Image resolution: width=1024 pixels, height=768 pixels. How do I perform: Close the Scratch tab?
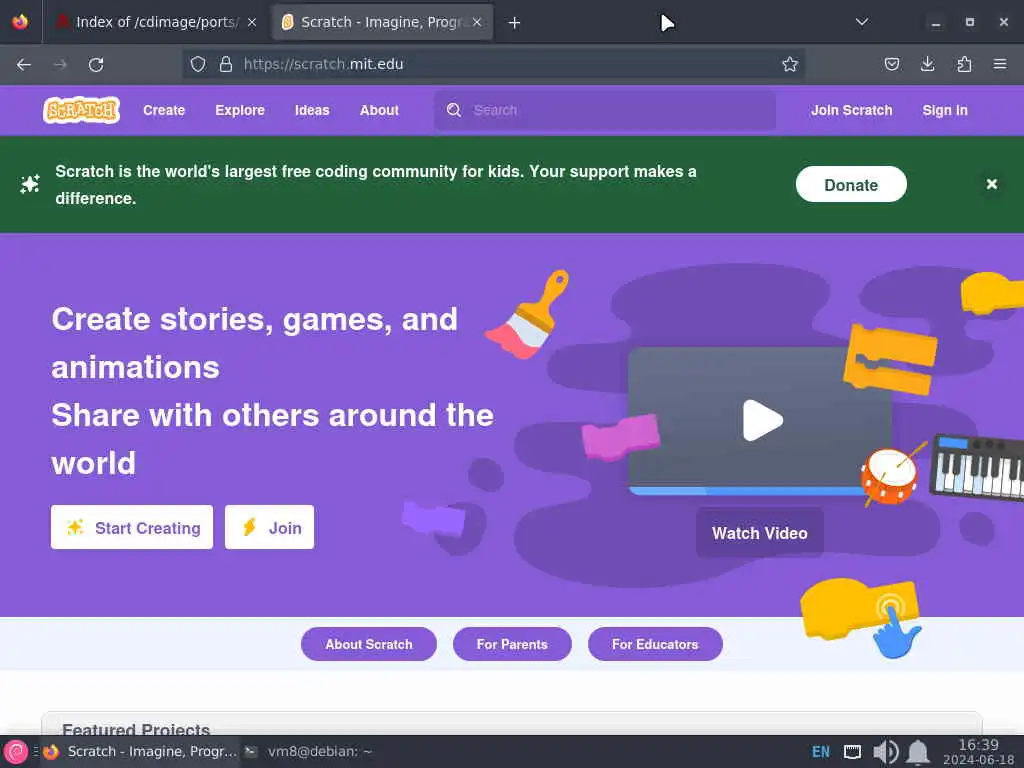click(x=477, y=22)
